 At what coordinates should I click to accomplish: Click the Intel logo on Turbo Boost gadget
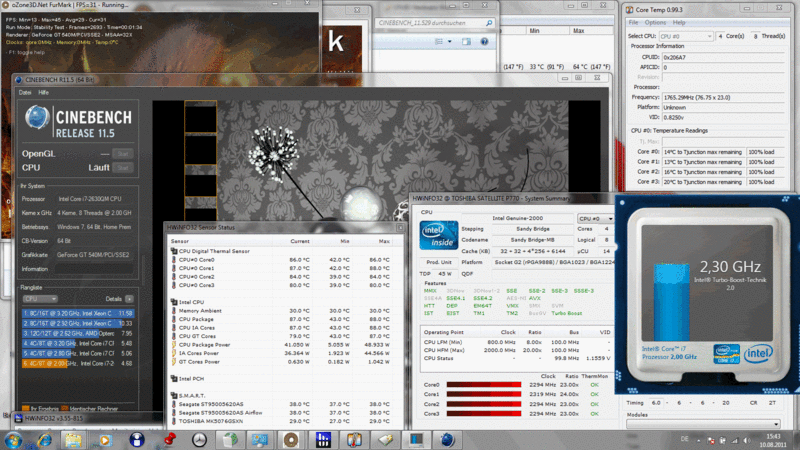pos(759,353)
